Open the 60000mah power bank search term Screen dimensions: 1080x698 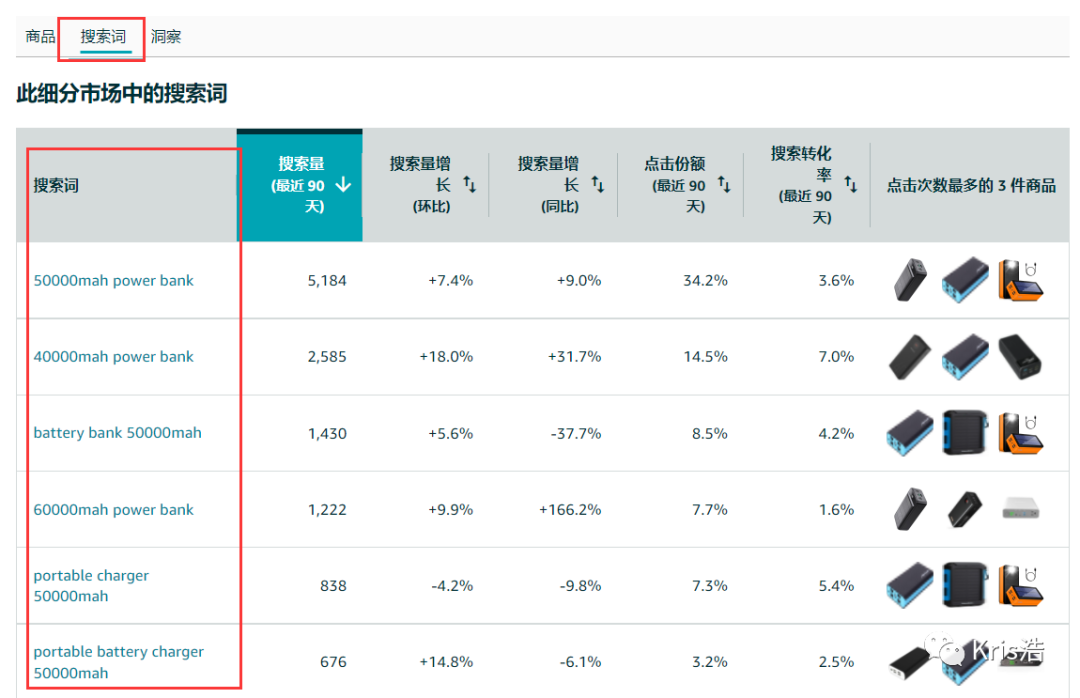point(114,510)
